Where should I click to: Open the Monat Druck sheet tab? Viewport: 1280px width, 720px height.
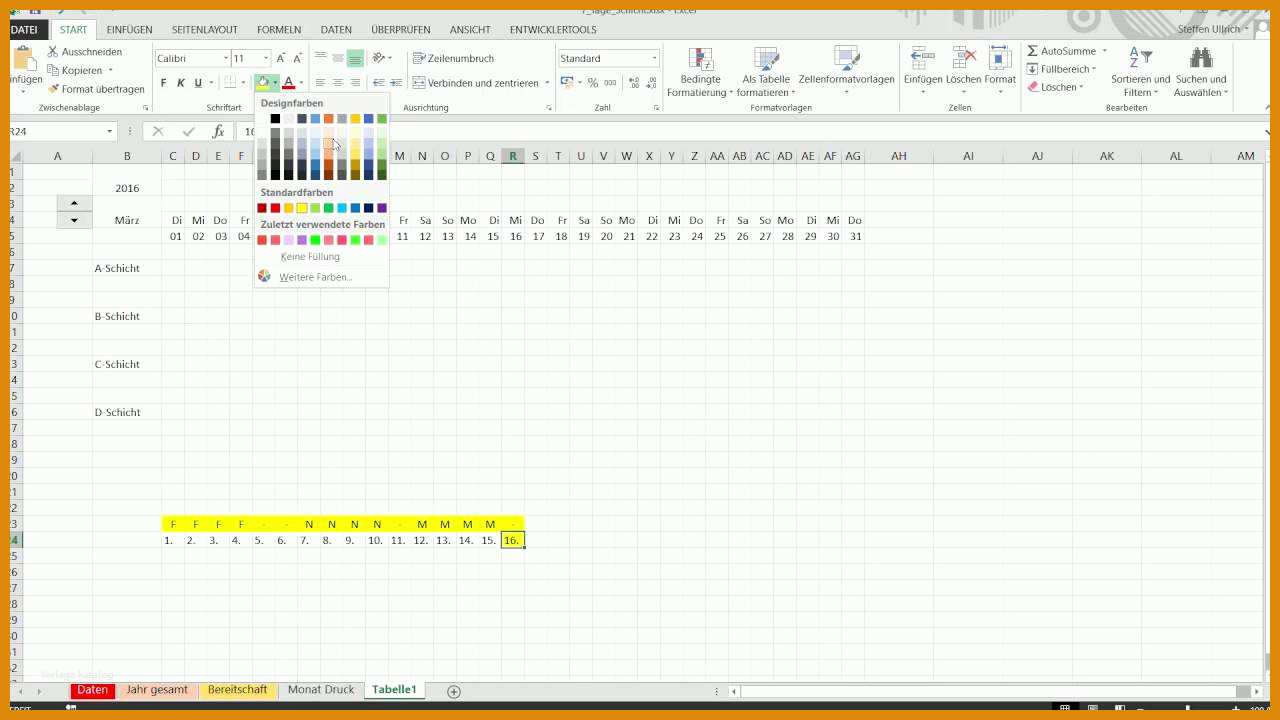(x=321, y=690)
